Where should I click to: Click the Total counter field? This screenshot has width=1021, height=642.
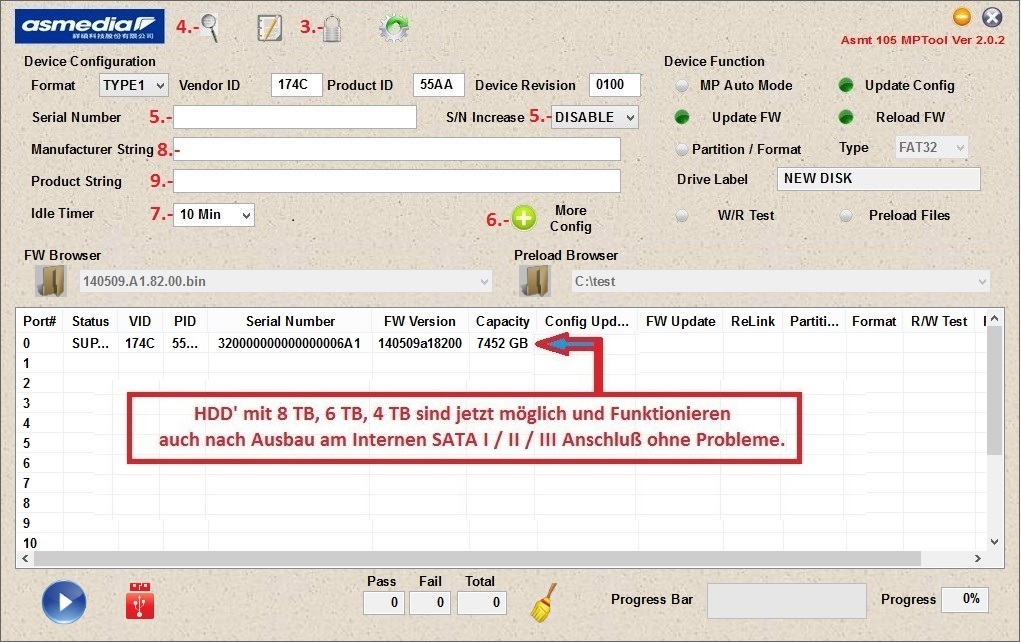coord(482,603)
